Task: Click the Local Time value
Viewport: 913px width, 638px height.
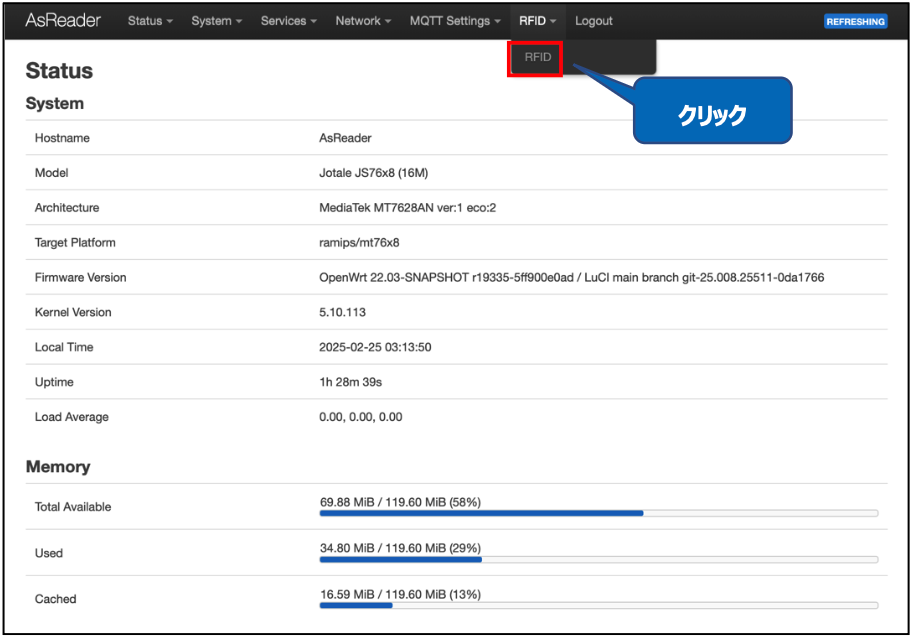Action: [x=375, y=347]
